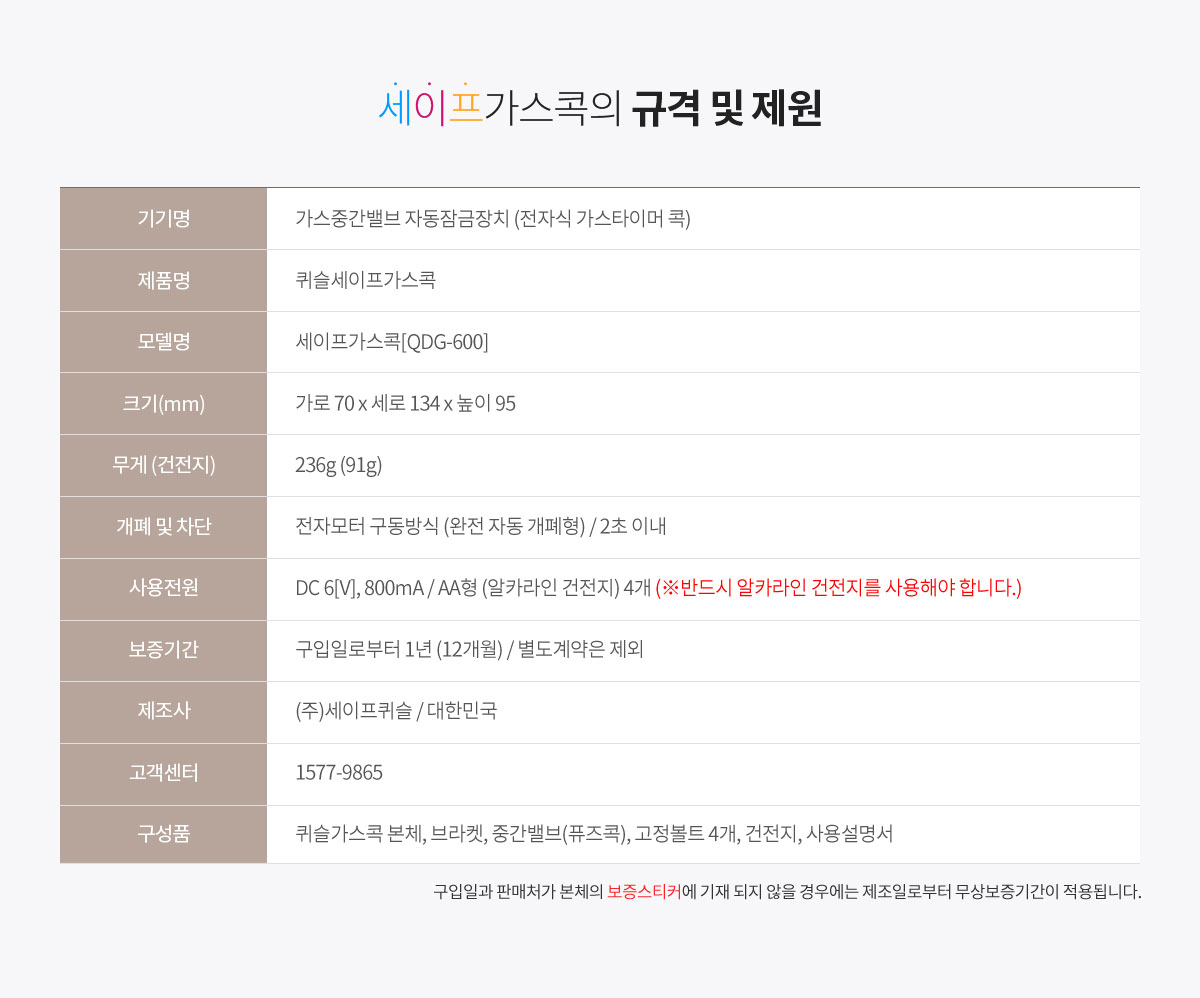Click the manufacturer value (주)세이프퀴슬 / 대한민국
Viewport: 1200px width, 998px height.
pyautogui.click(x=396, y=711)
